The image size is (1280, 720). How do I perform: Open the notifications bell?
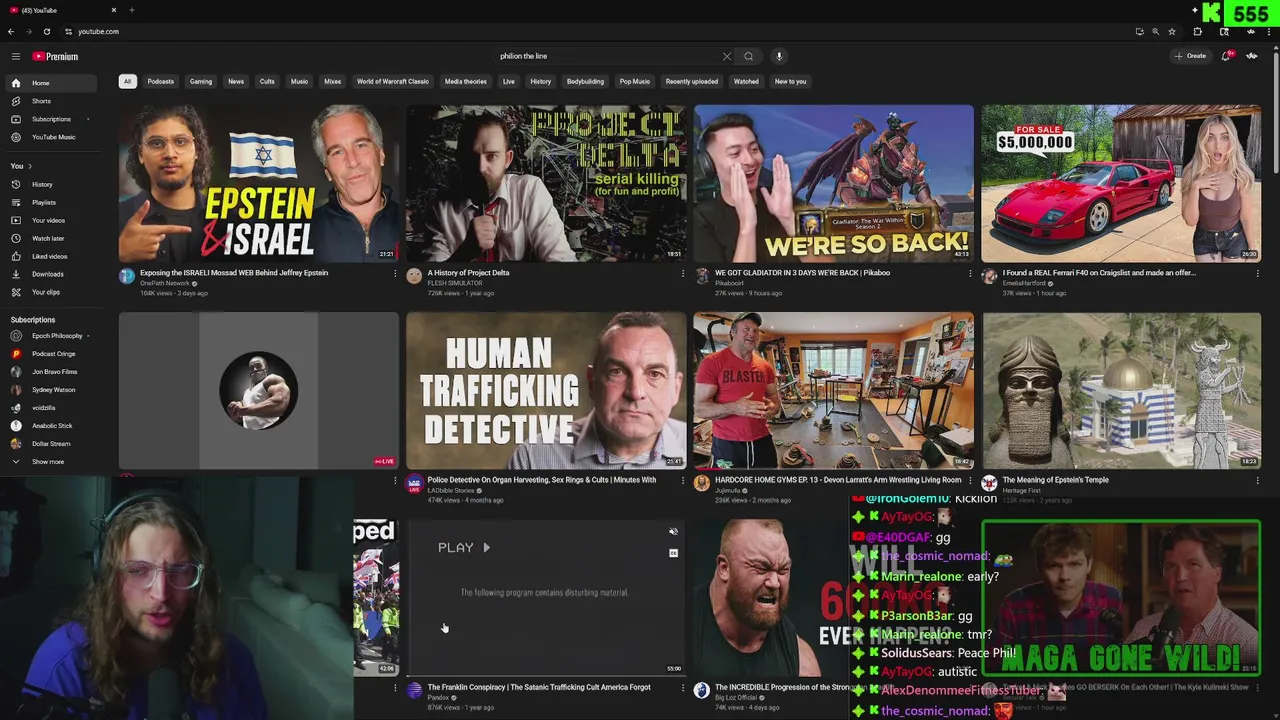(x=1226, y=56)
